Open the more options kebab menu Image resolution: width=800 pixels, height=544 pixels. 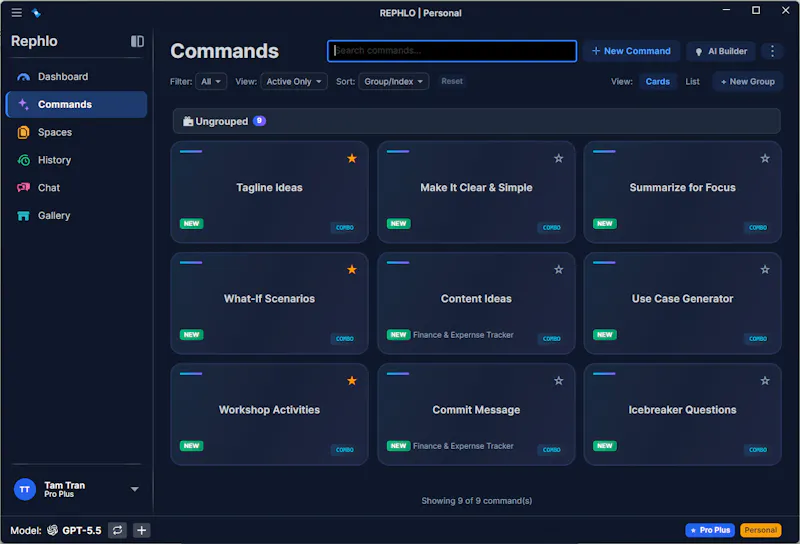(x=772, y=51)
